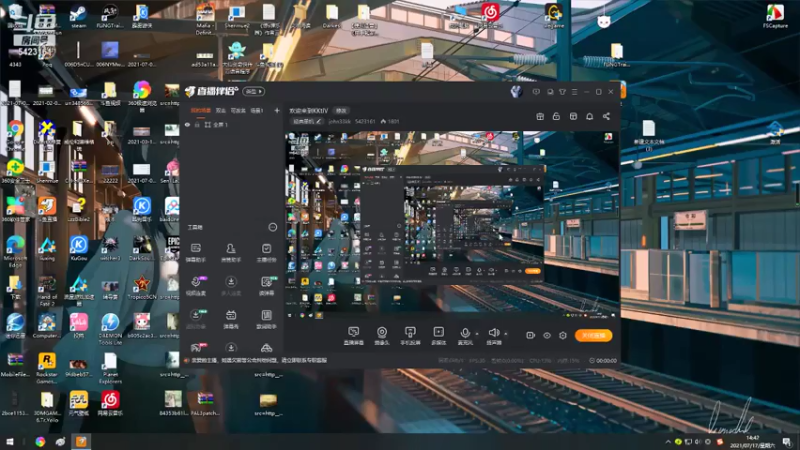Open the 弹幕秀 TV-icon tool
800x450 pixels.
pyautogui.click(x=231, y=319)
